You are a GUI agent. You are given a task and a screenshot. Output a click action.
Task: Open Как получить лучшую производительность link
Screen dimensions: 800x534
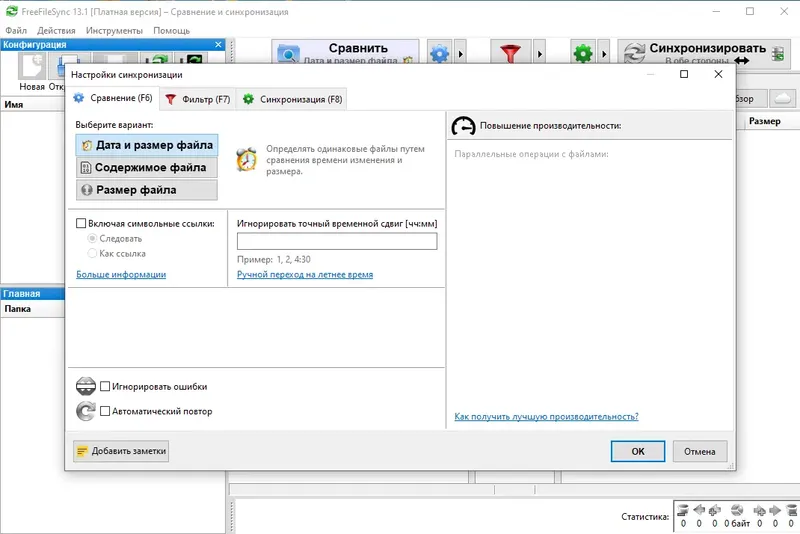pyautogui.click(x=546, y=417)
